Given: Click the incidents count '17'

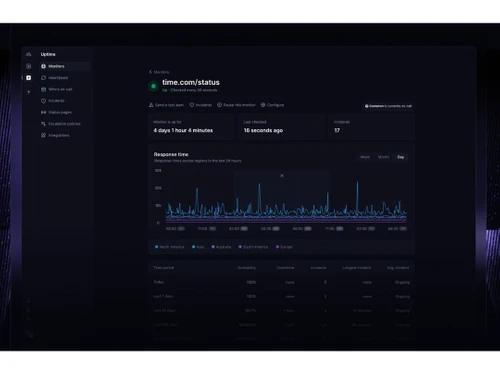Looking at the screenshot, I should click(x=337, y=130).
